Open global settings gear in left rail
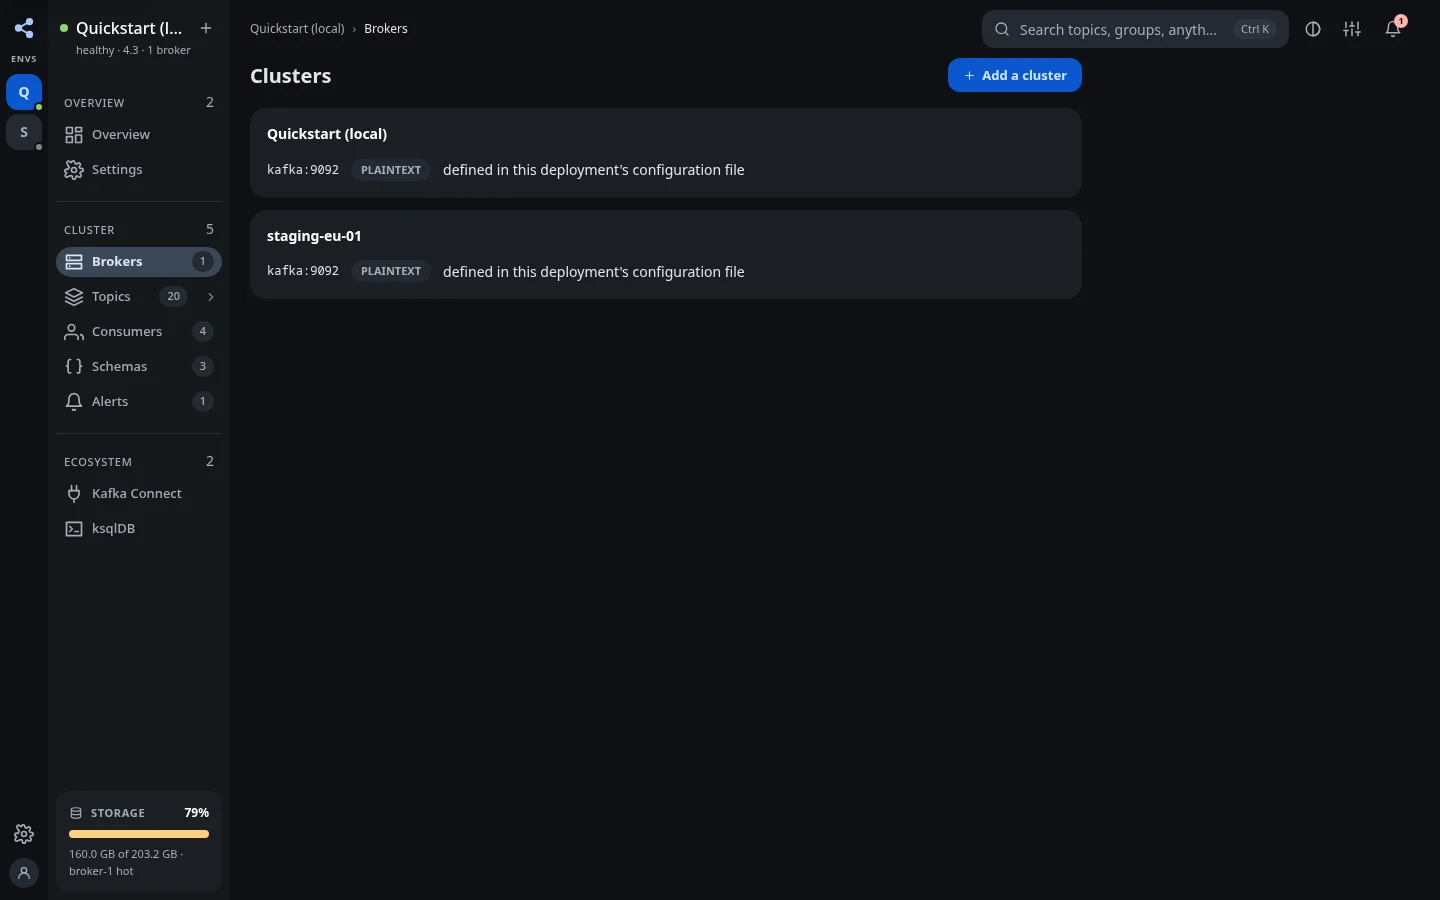 [24, 834]
